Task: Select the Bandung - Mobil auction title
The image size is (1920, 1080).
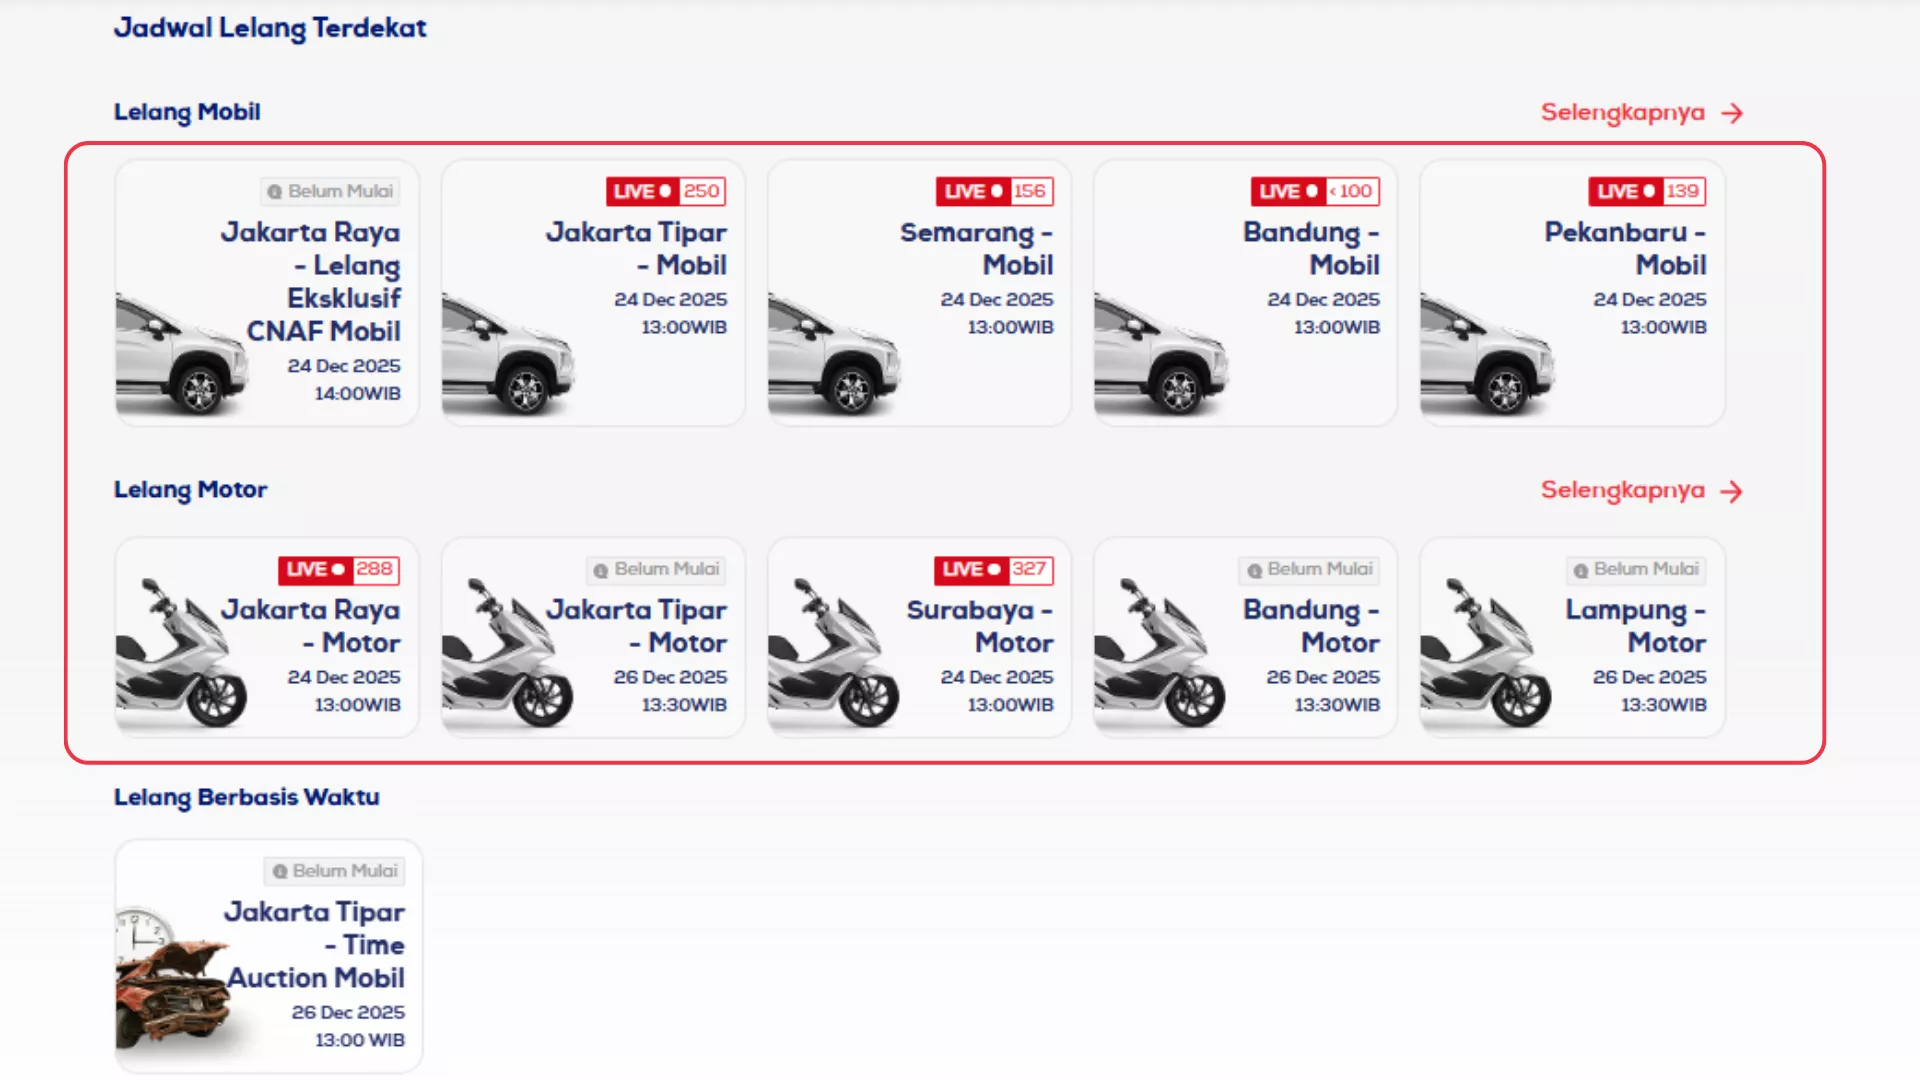Action: (x=1311, y=248)
